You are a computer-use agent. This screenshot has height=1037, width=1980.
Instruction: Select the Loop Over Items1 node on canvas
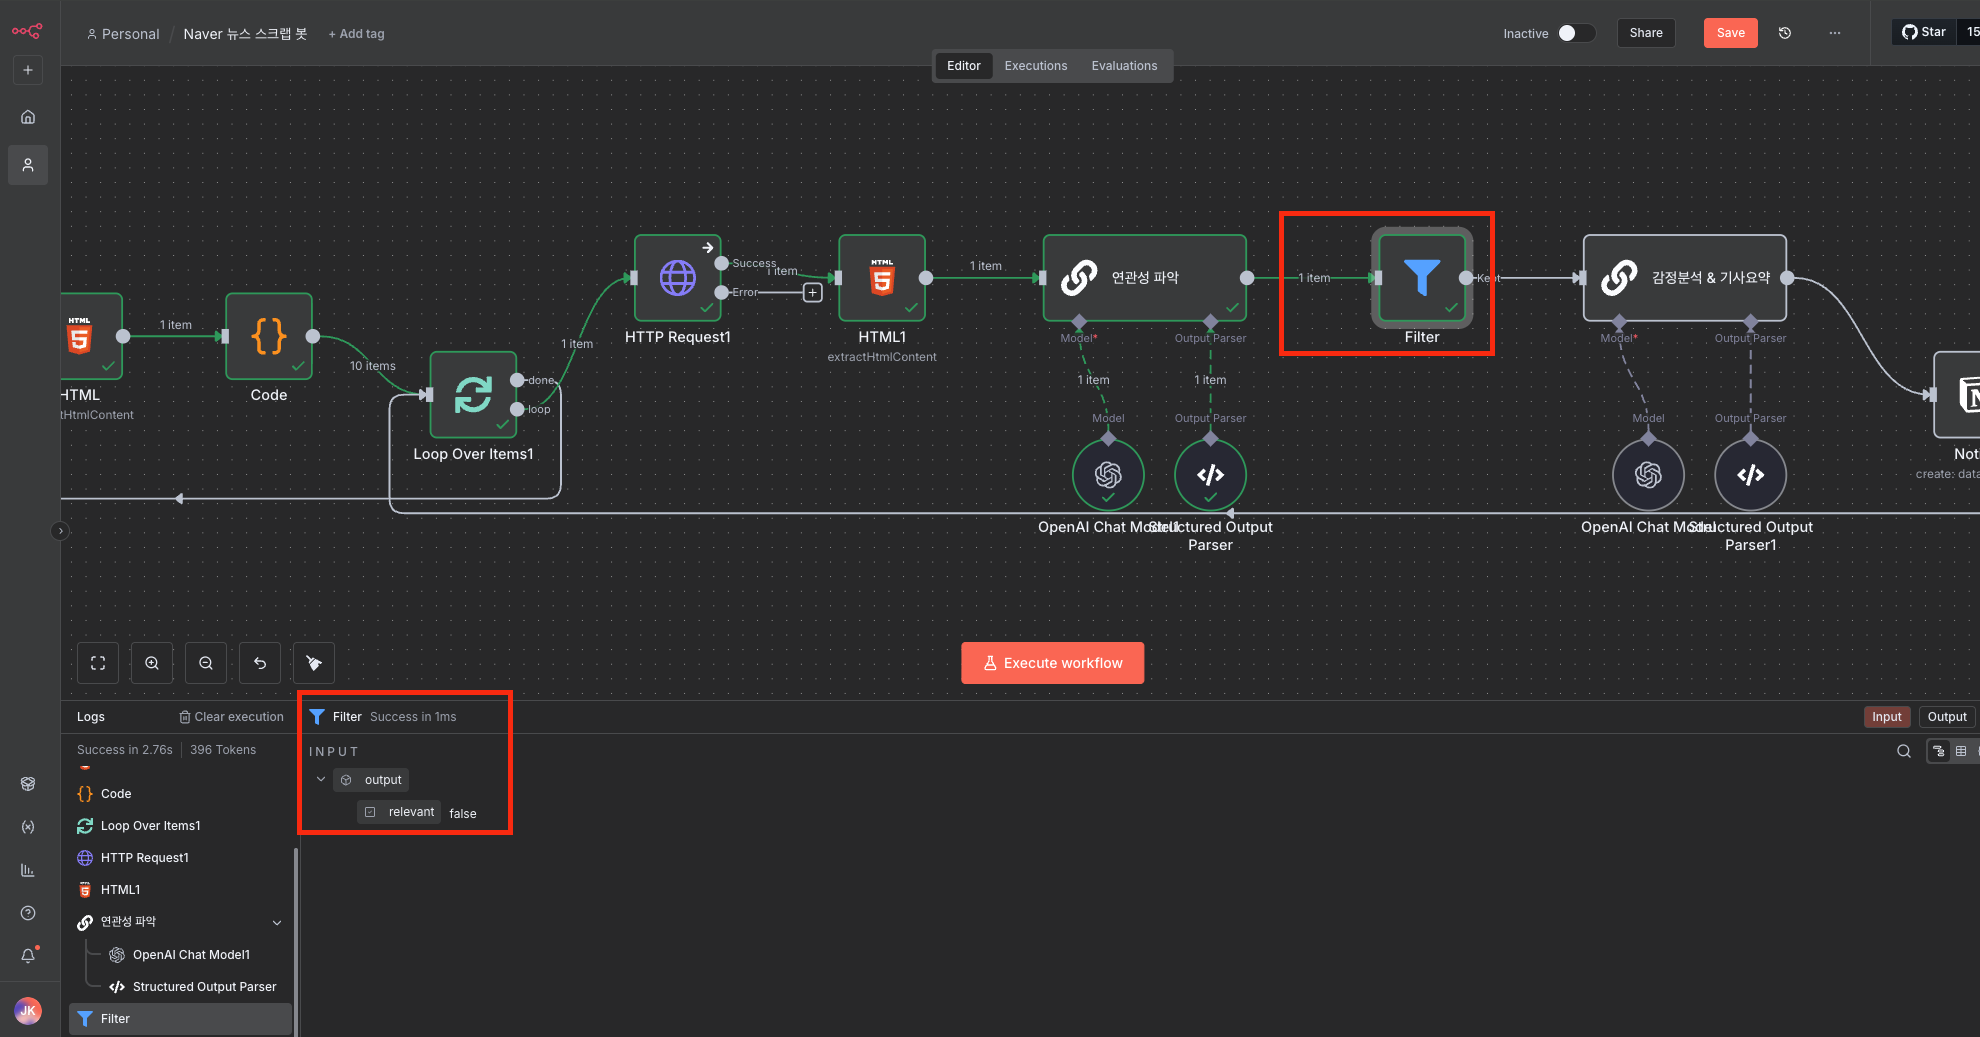[473, 395]
